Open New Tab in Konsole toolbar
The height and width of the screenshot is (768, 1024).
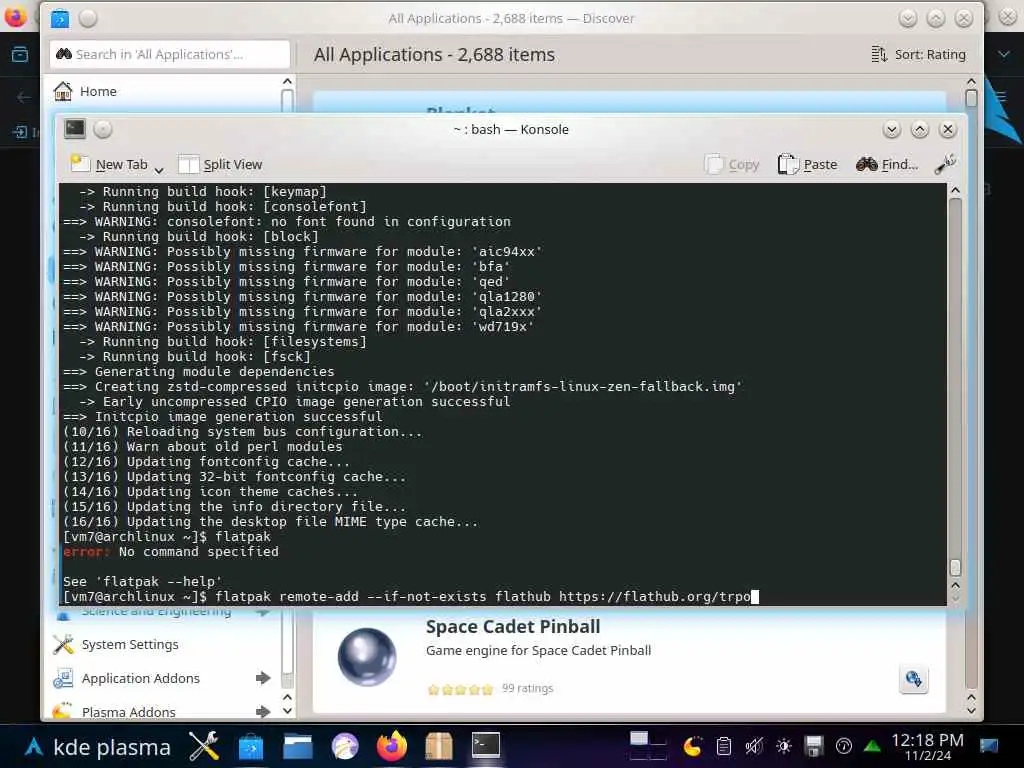tap(108, 165)
